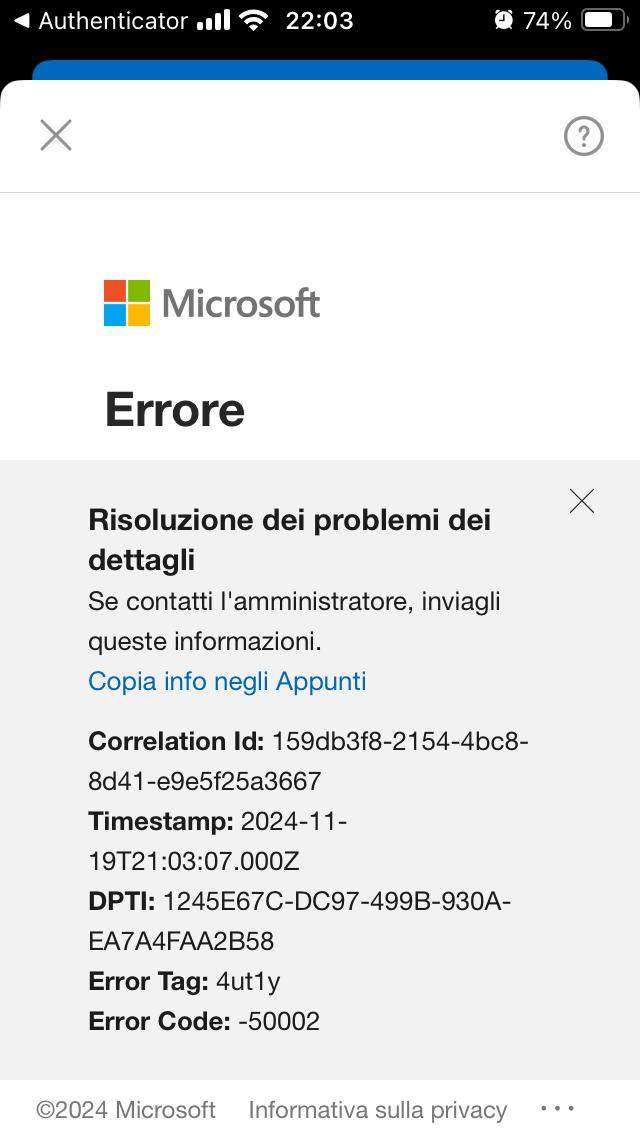Close the troubleshooting details panel
Image resolution: width=640 pixels, height=1136 pixels.
[x=581, y=501]
